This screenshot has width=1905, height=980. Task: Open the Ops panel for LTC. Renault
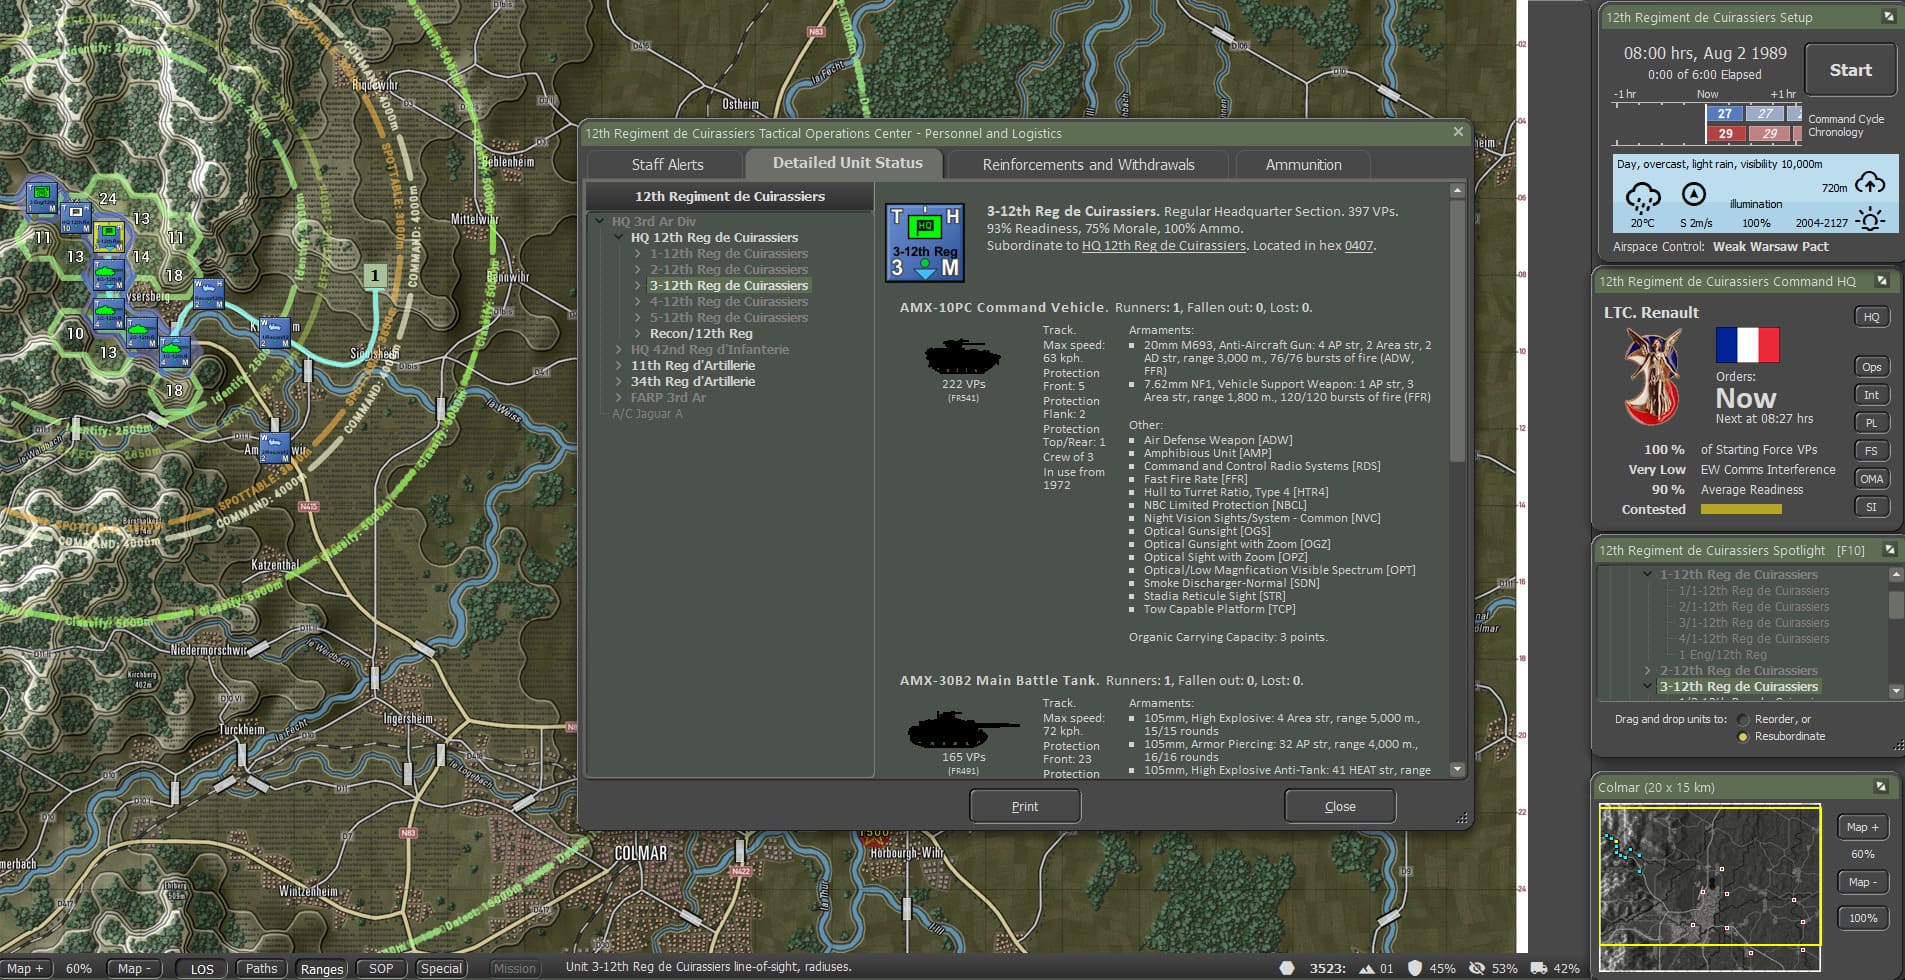(x=1873, y=367)
